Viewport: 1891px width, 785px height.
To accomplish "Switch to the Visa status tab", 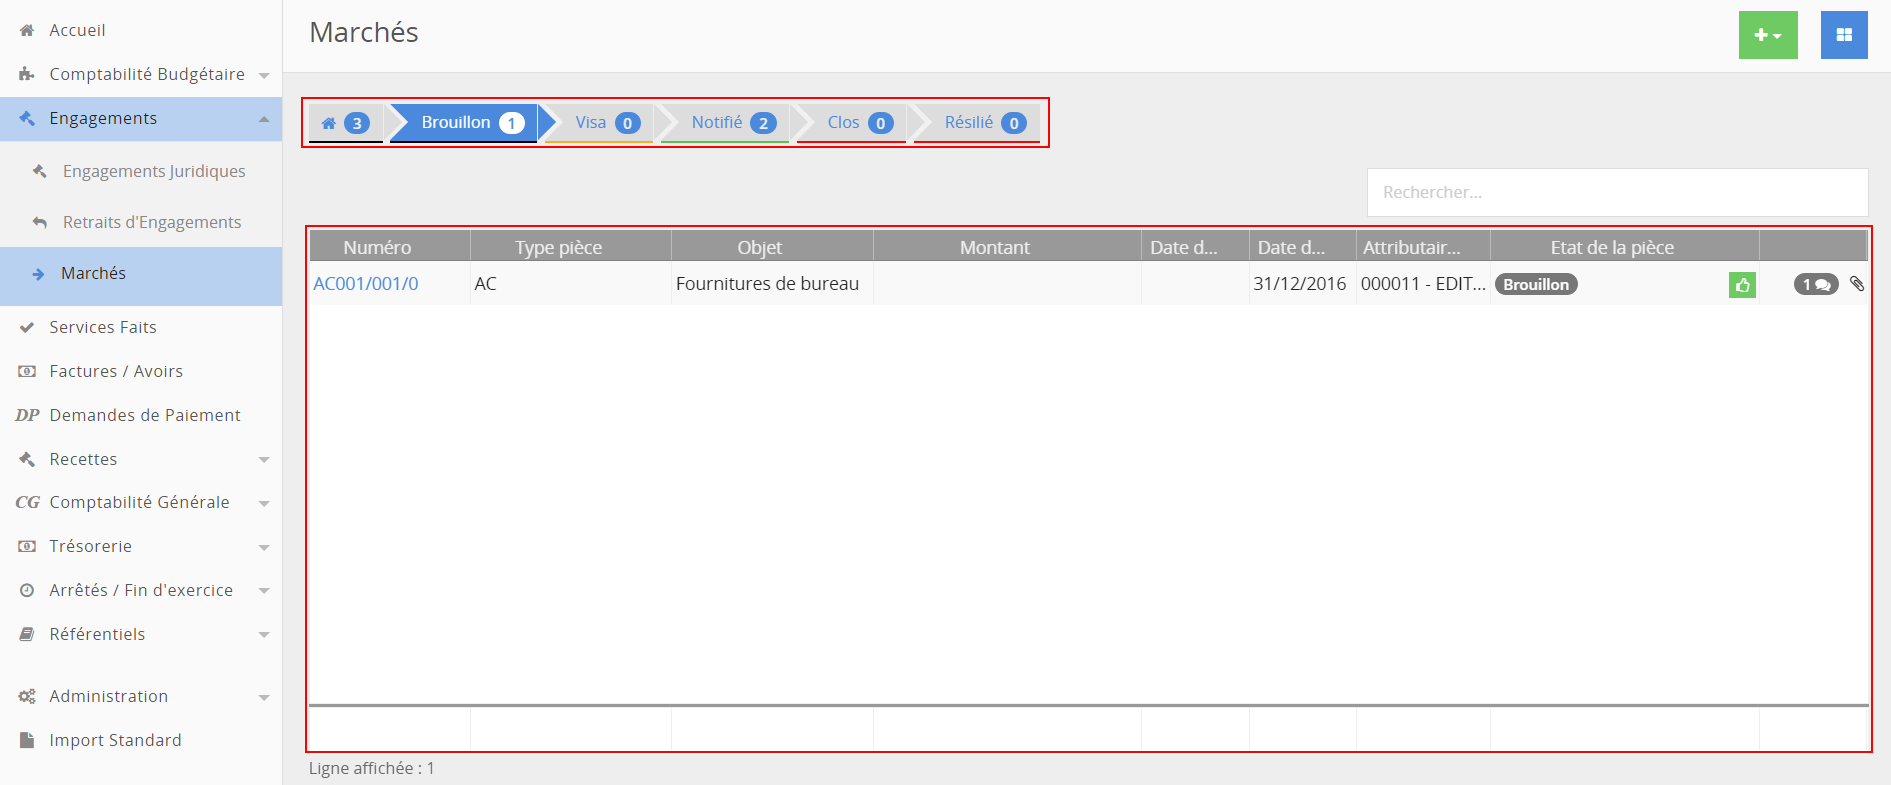I will (x=605, y=123).
